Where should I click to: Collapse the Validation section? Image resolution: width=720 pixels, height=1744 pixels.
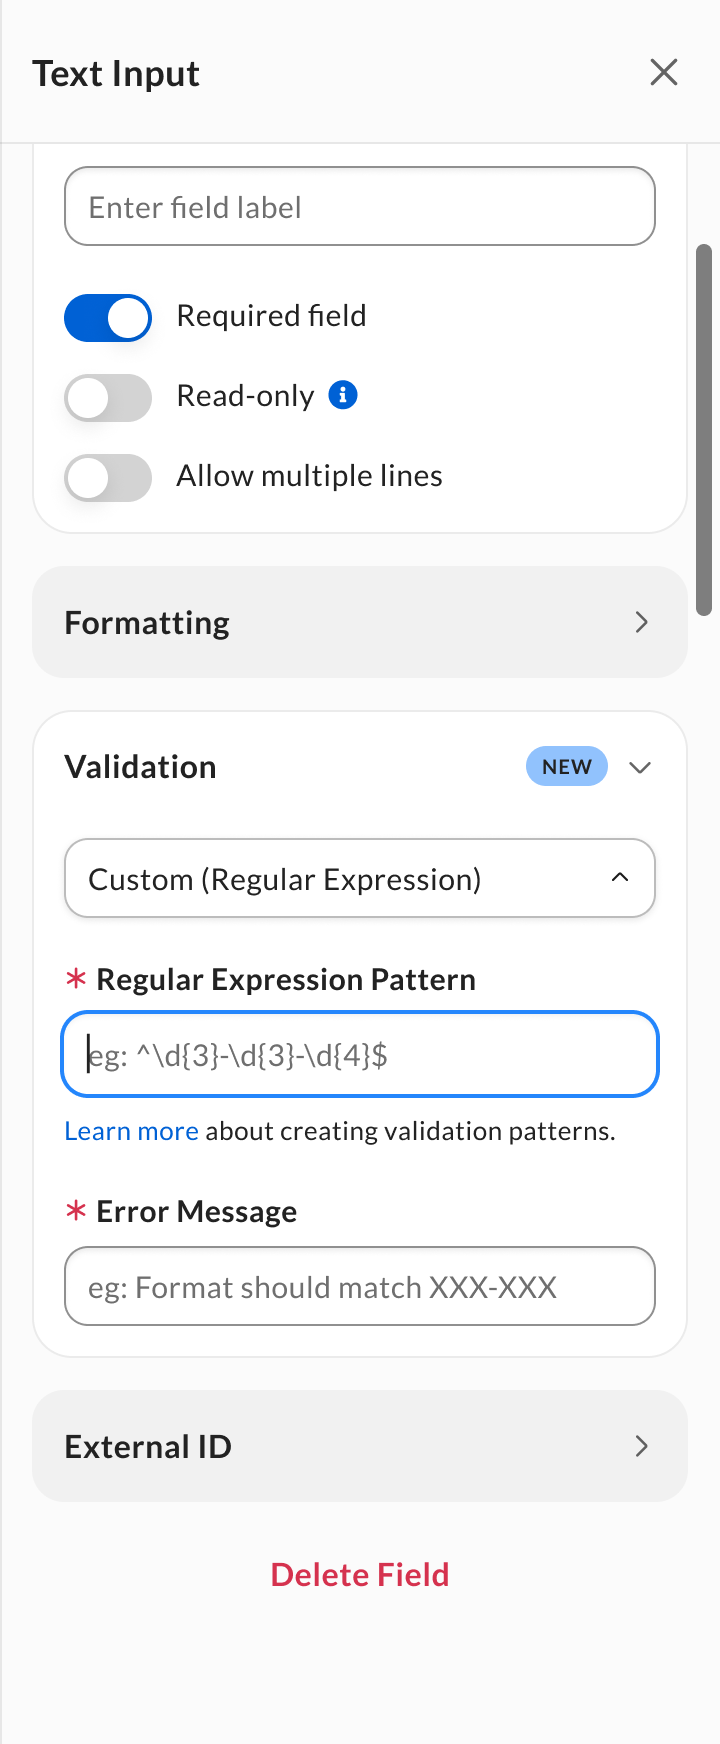[x=640, y=766]
